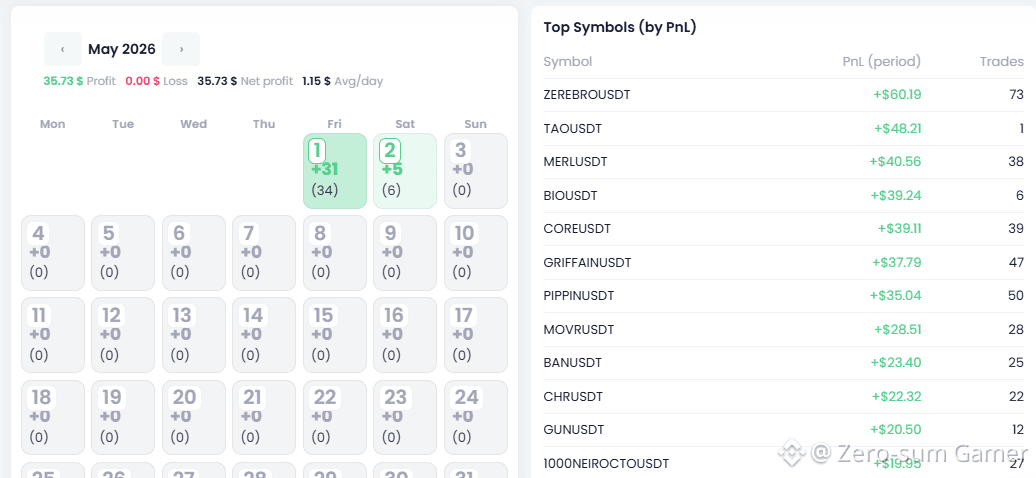Click the Net profit 35.73 $ summary

click(x=245, y=81)
